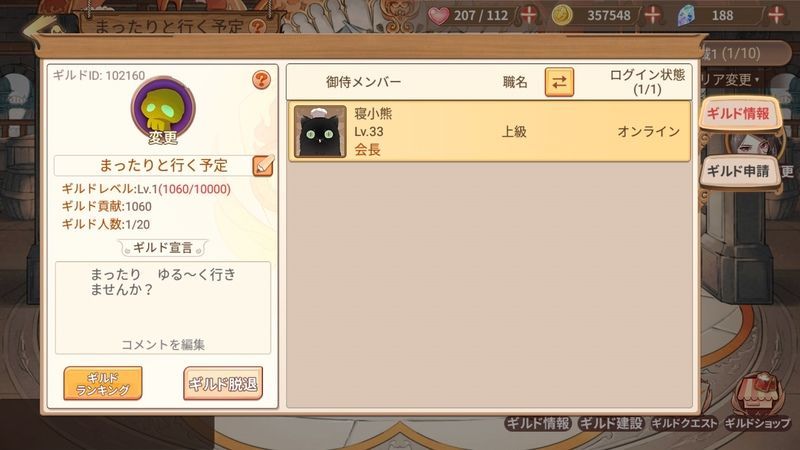Screen dimensions: 800x450
Task: Click the ギルド脱退 button
Action: click(223, 383)
